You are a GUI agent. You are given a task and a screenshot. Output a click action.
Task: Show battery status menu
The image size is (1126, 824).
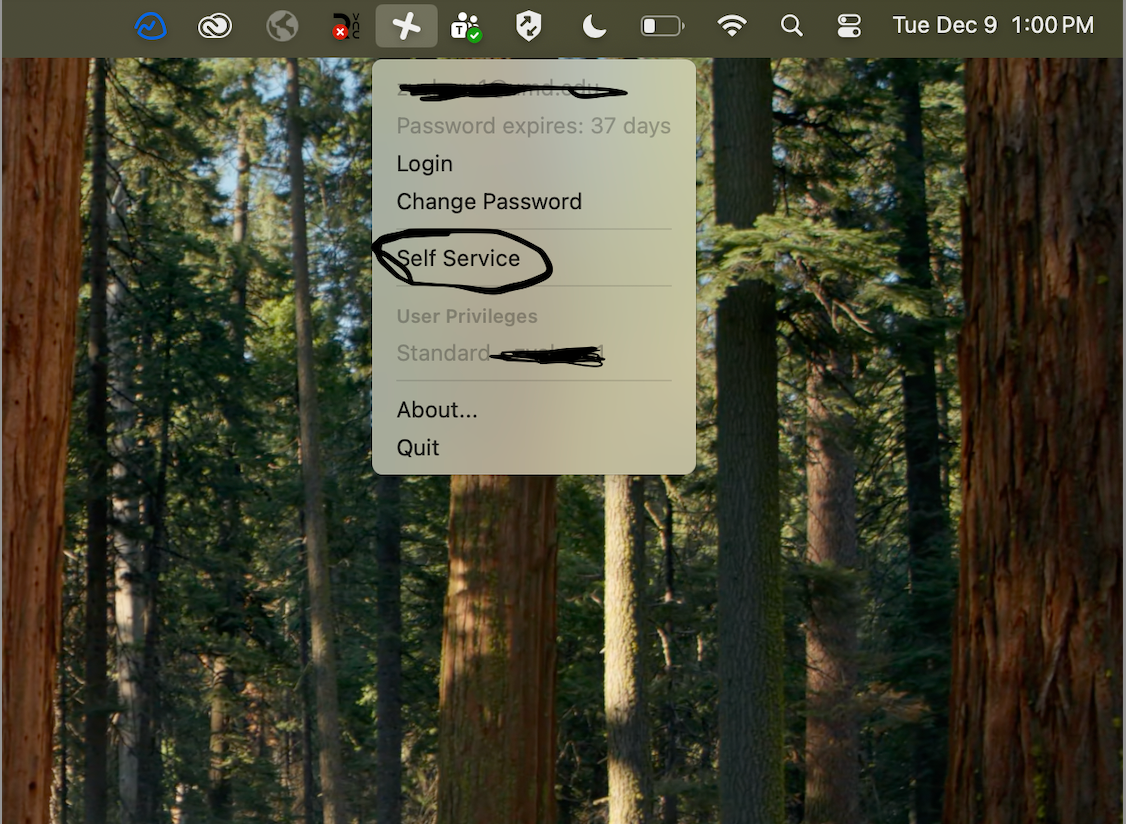[x=662, y=26]
